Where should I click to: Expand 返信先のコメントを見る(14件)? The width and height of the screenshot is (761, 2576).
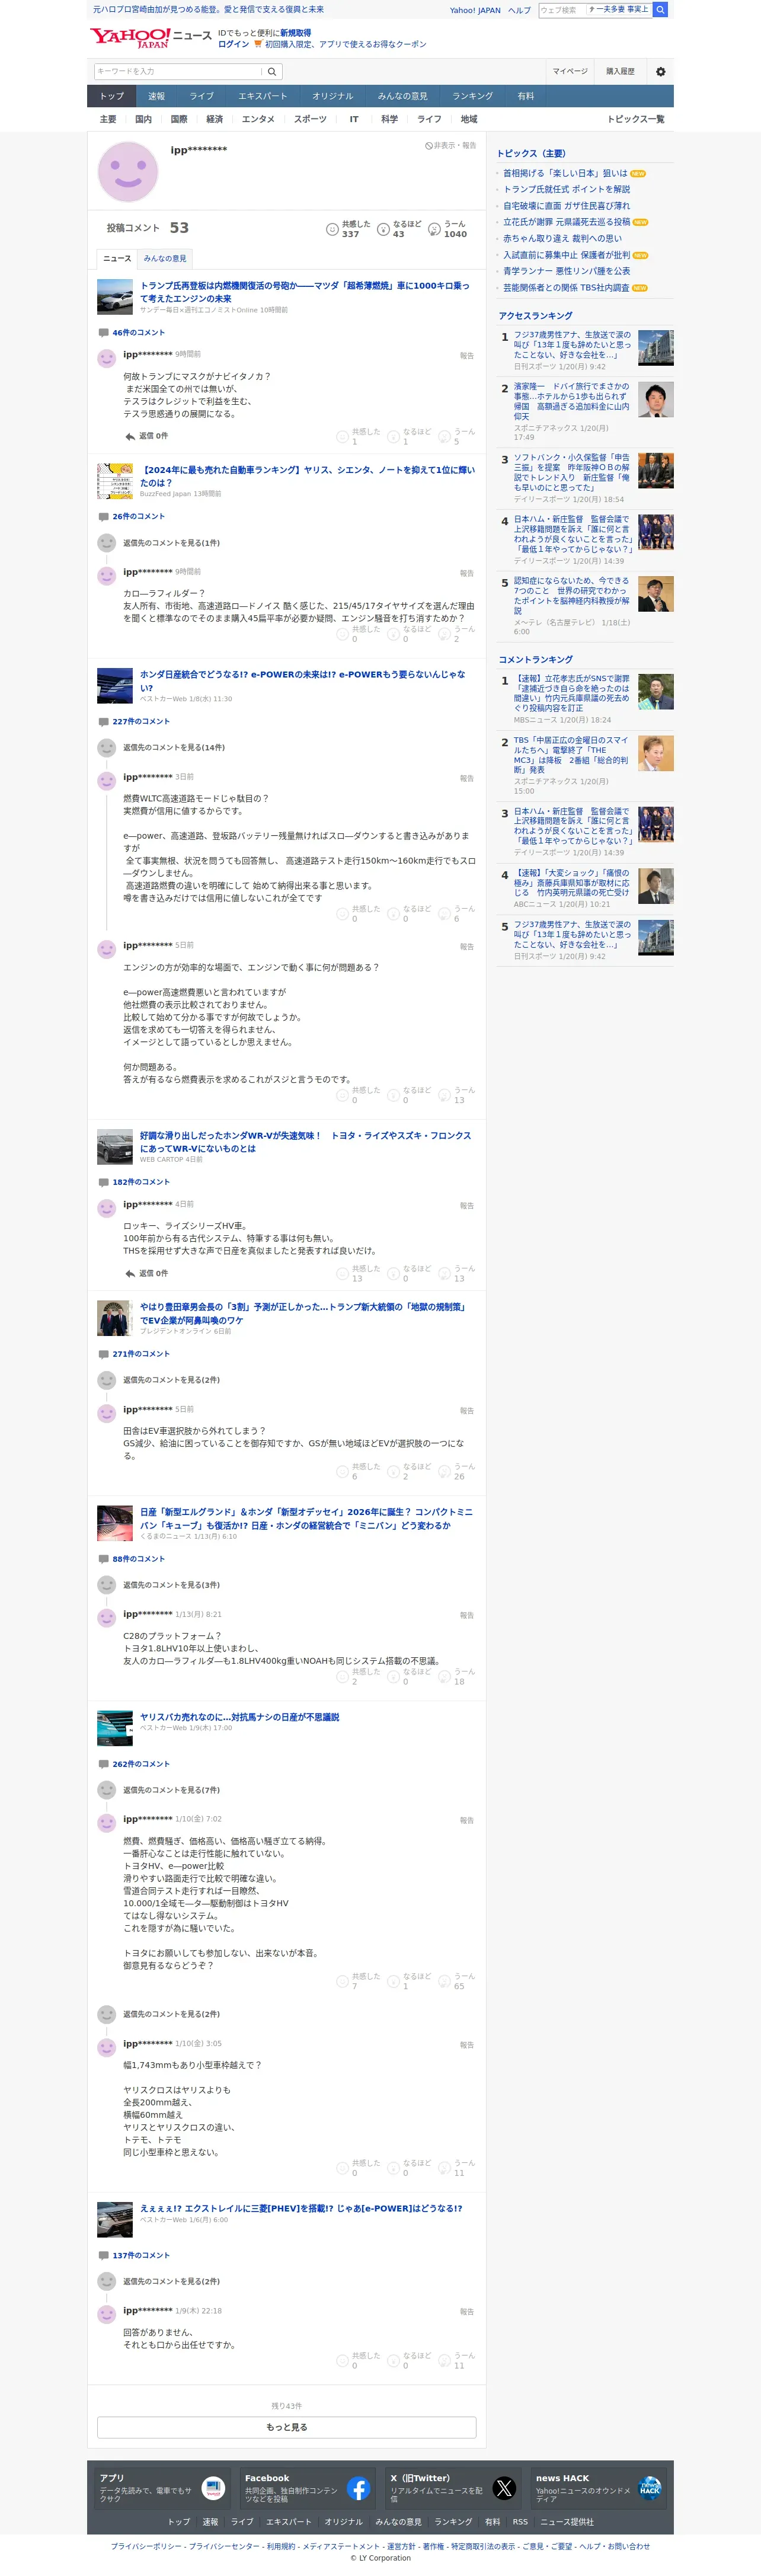coord(174,748)
